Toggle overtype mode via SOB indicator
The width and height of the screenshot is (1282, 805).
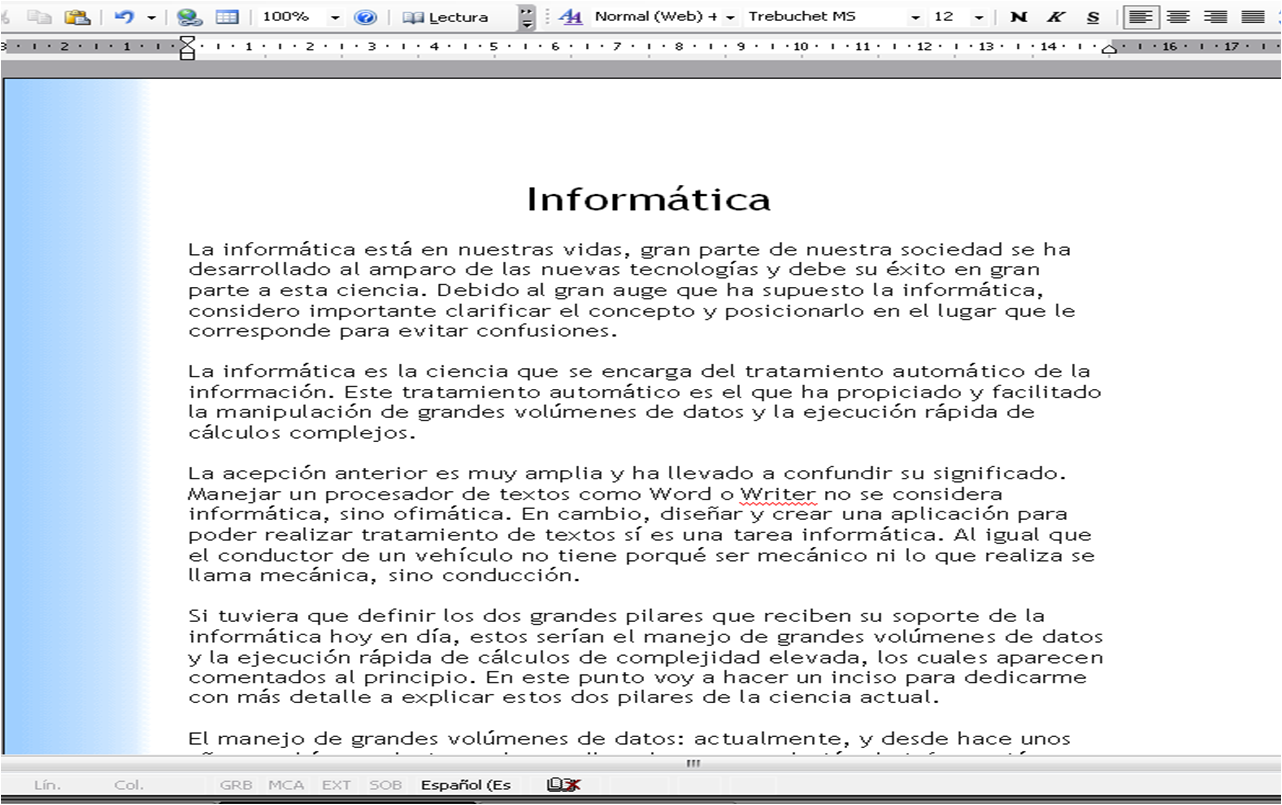pos(386,784)
